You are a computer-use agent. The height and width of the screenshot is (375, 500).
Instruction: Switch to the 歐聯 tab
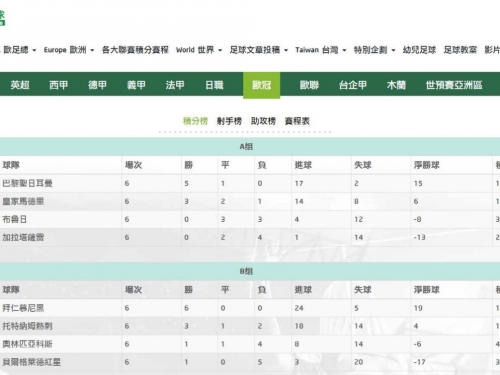click(x=309, y=85)
